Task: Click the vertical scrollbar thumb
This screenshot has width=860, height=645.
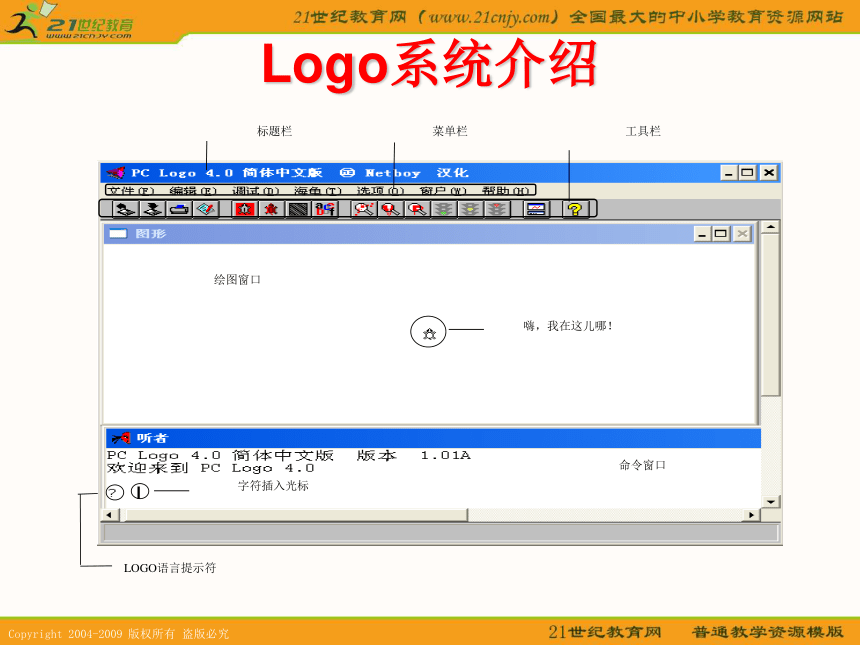Action: pyautogui.click(x=771, y=314)
